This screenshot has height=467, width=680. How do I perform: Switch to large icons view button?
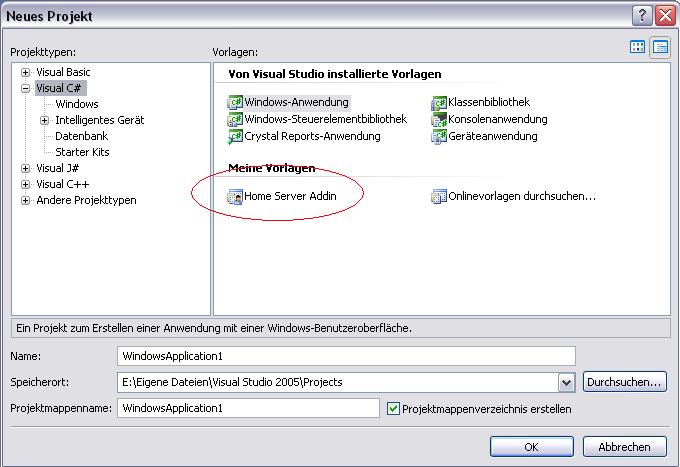point(638,47)
